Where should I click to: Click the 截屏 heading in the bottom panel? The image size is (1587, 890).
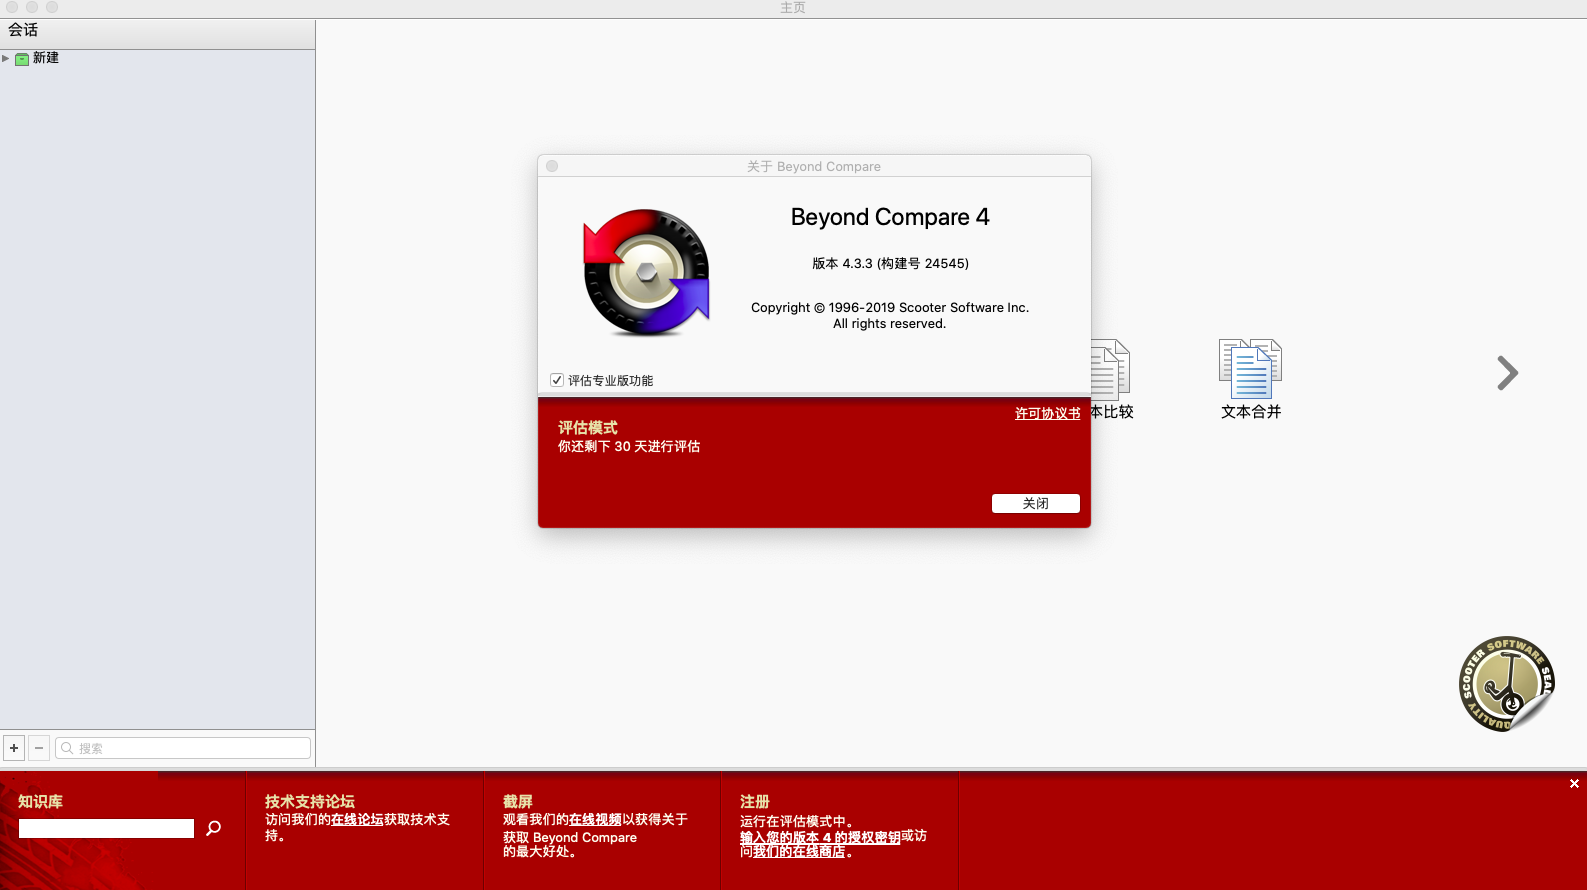tap(518, 801)
